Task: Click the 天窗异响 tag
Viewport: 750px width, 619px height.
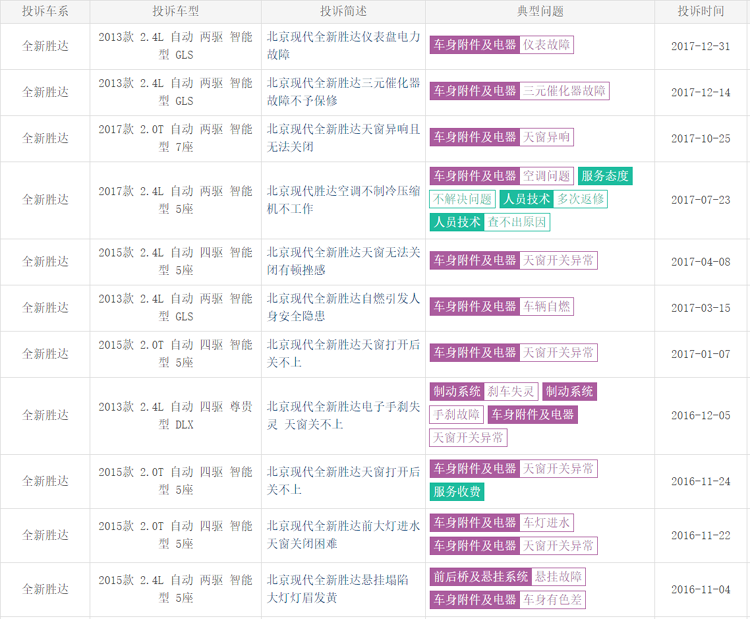Action: tap(547, 137)
